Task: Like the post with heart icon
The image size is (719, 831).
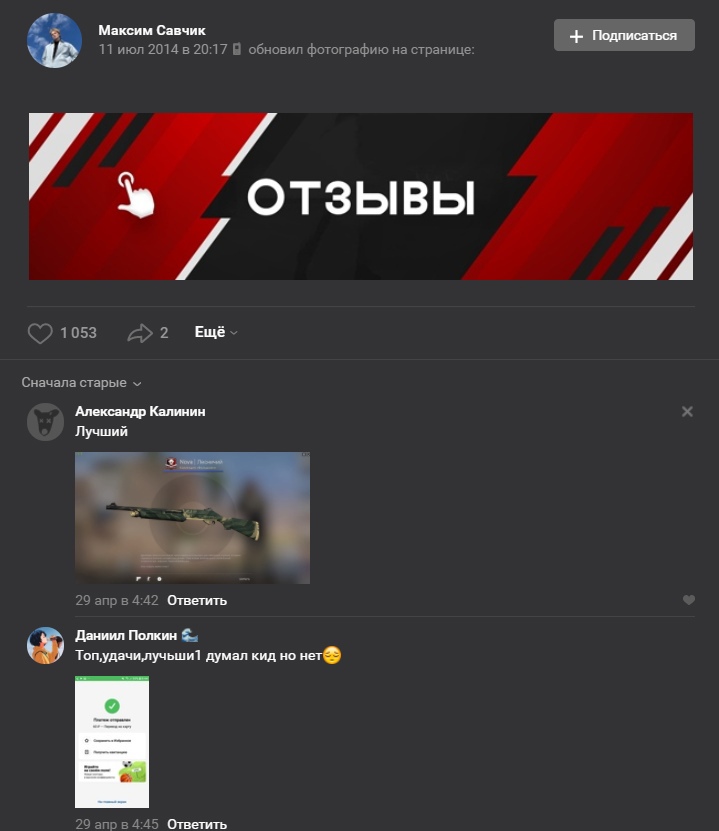Action: pos(40,333)
